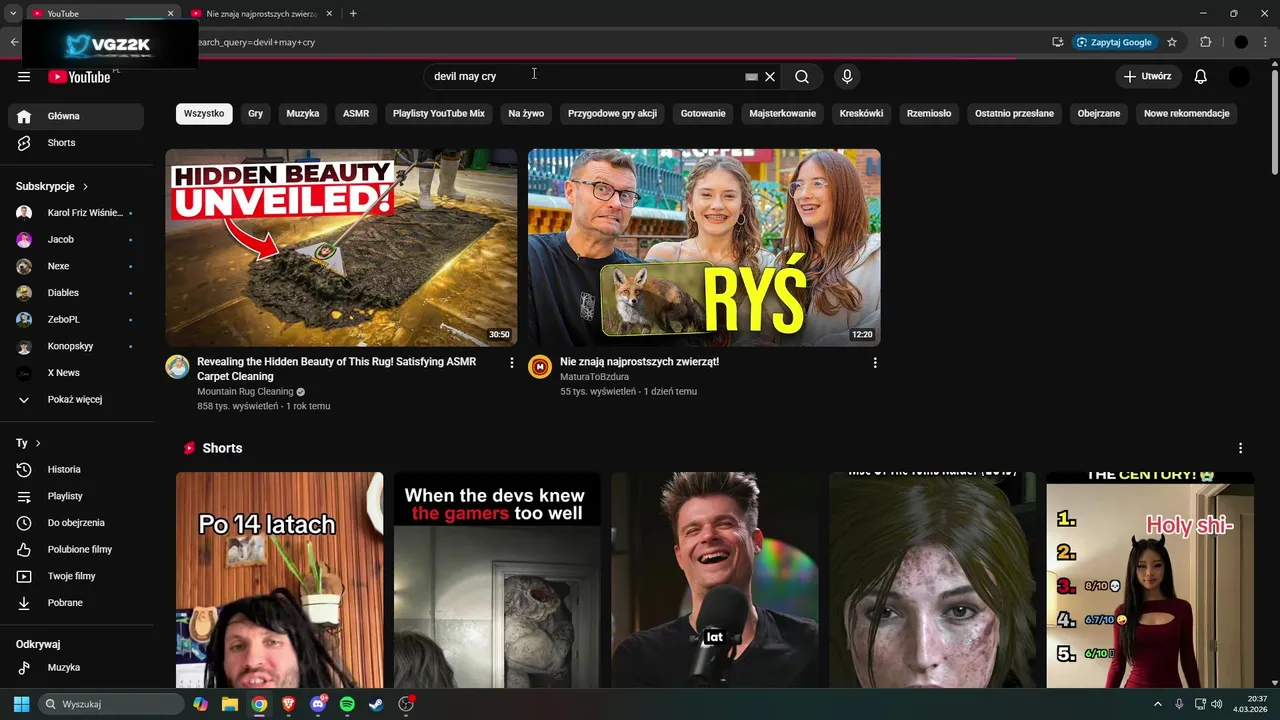Image resolution: width=1280 pixels, height=720 pixels.
Task: Open YouTube notifications bell
Action: tap(1201, 77)
